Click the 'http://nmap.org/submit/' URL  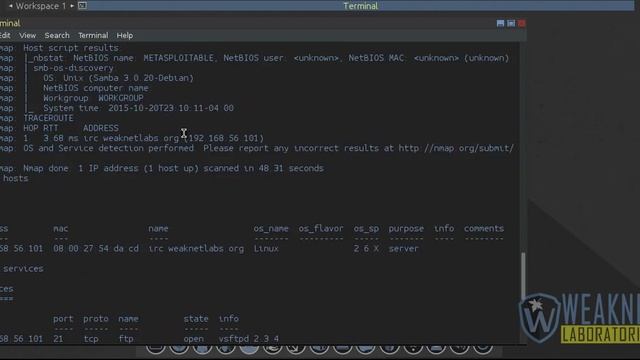(456, 148)
